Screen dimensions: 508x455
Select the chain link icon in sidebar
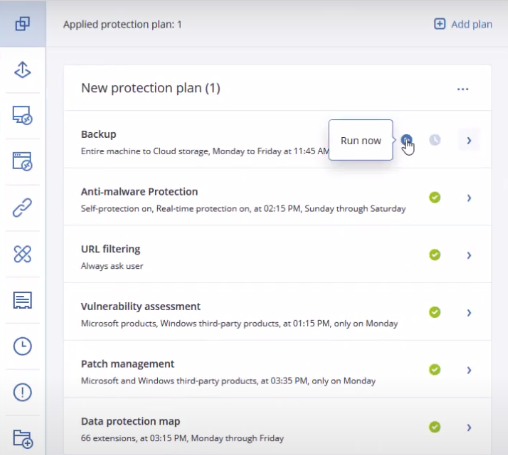[x=22, y=208]
